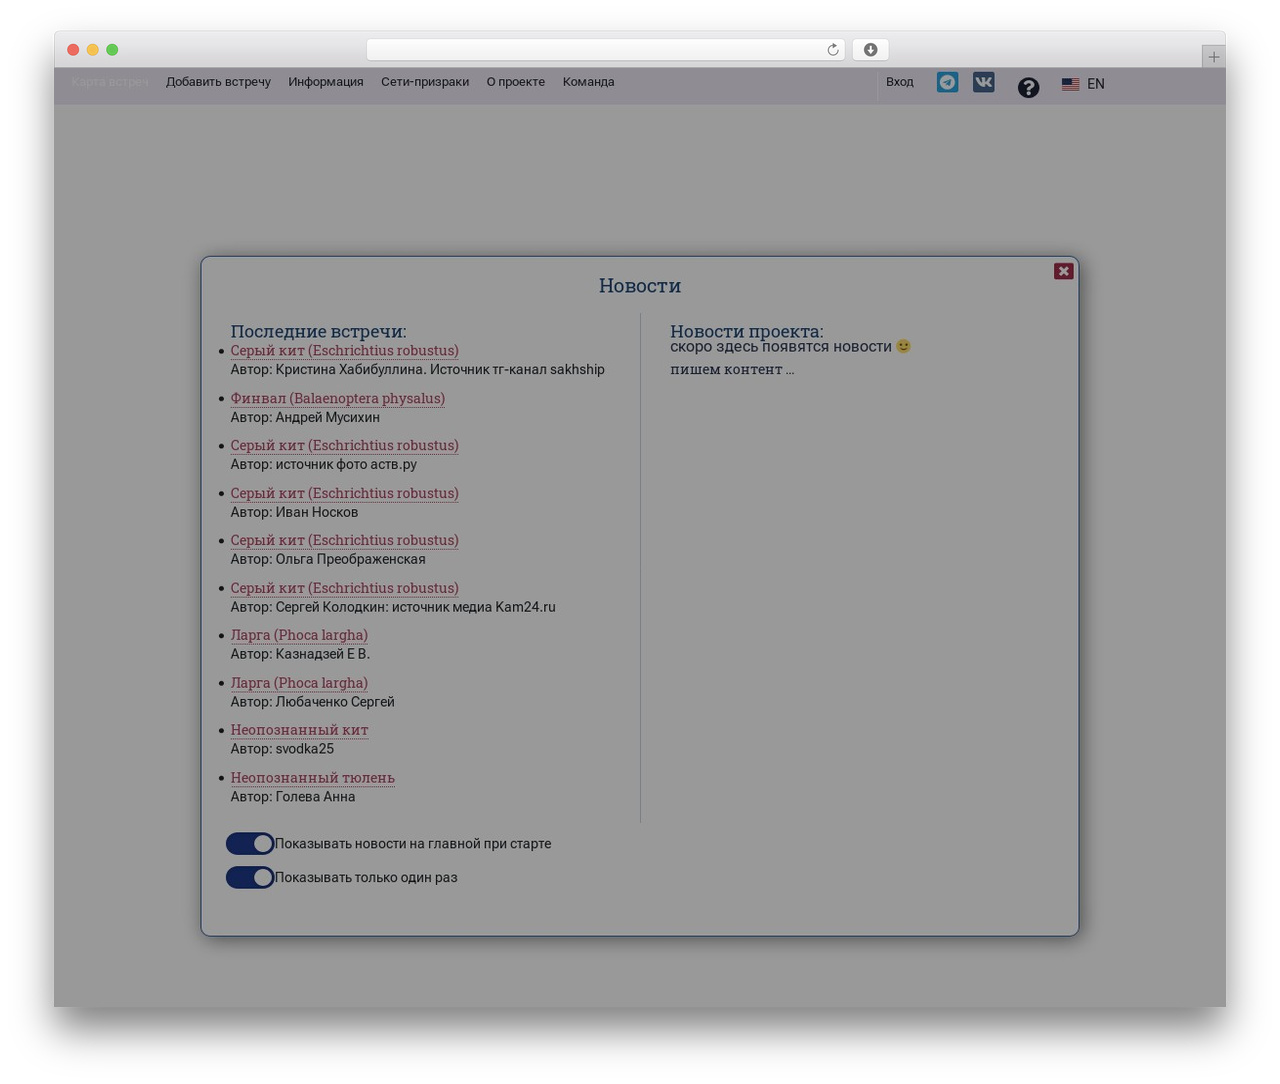
Task: Click 'Новости проекта:' heading
Action: tap(747, 331)
